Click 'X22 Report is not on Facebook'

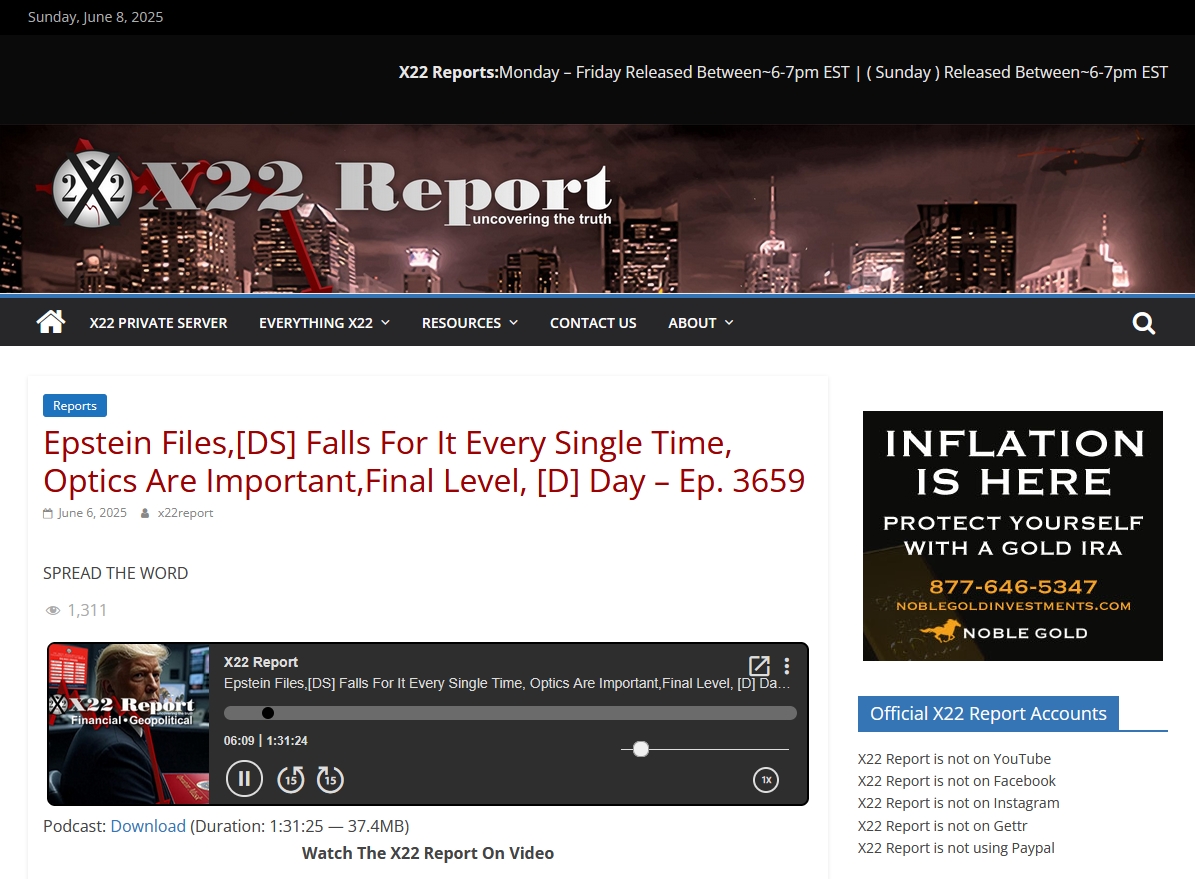click(x=956, y=781)
